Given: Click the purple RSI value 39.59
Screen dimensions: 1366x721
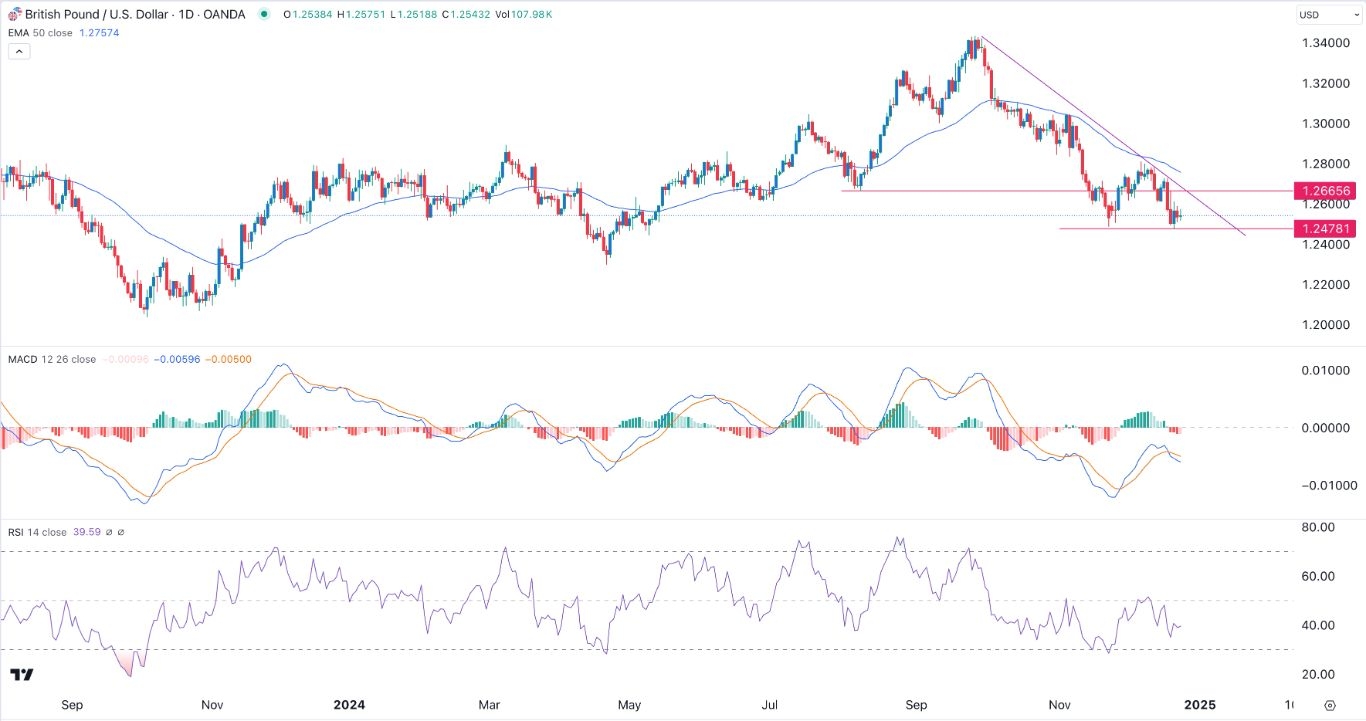Looking at the screenshot, I should point(88,532).
